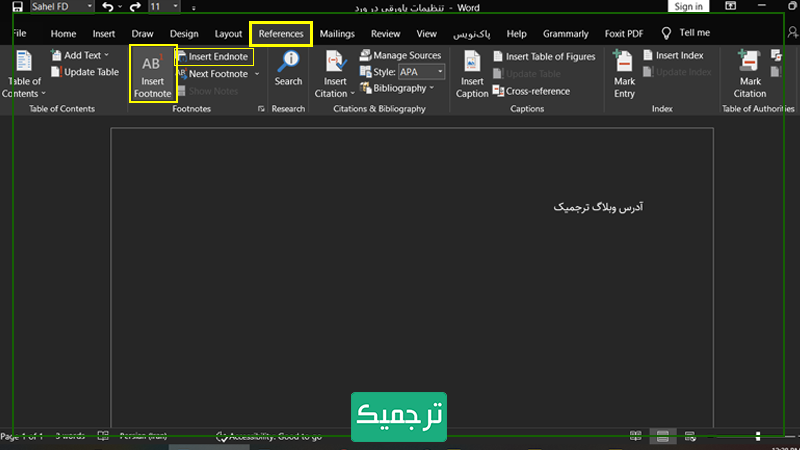This screenshot has height=450, width=800.
Task: Open the Layout tab
Action: point(228,34)
